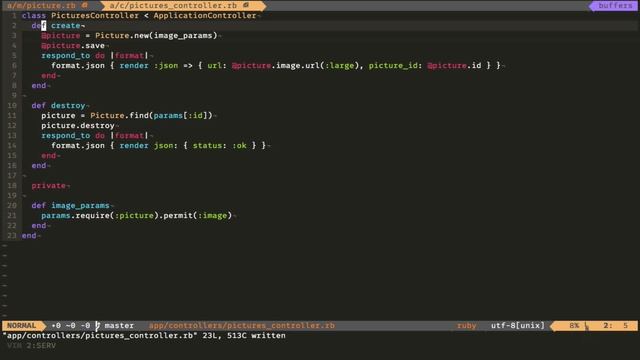This screenshot has height=360, width=640.
Task: Click 'Picture.new(image_params)' on line 3
Action: [x=156, y=36]
